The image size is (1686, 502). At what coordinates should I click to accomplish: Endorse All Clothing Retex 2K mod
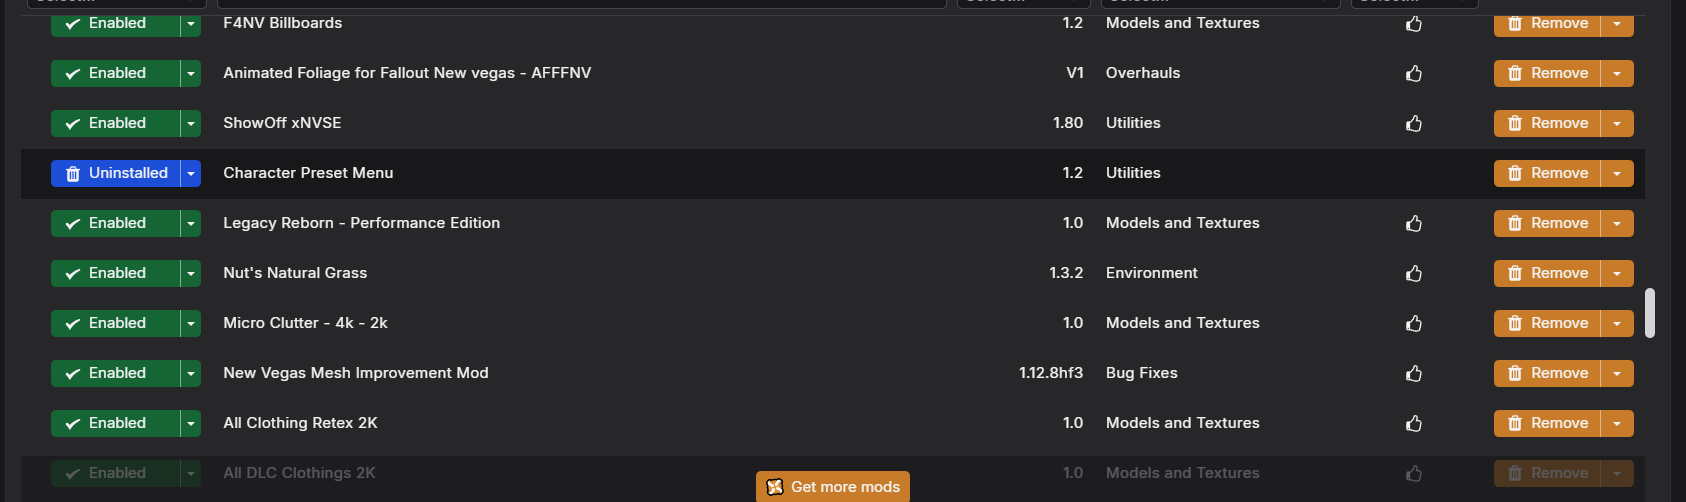1414,423
